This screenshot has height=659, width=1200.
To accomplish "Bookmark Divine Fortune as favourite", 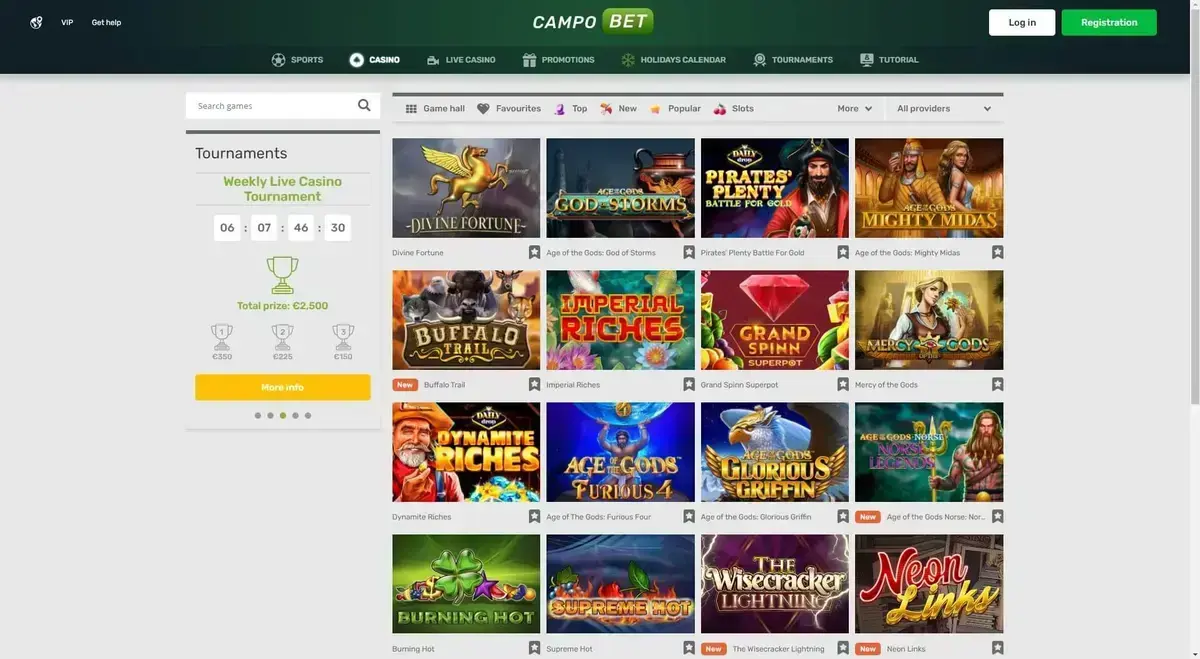I will 534,252.
